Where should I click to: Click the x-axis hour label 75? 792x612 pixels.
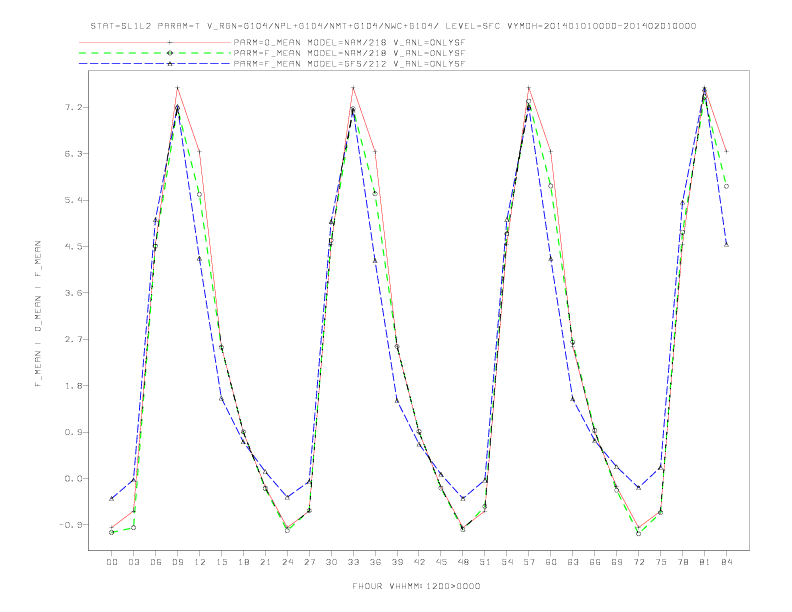(661, 562)
